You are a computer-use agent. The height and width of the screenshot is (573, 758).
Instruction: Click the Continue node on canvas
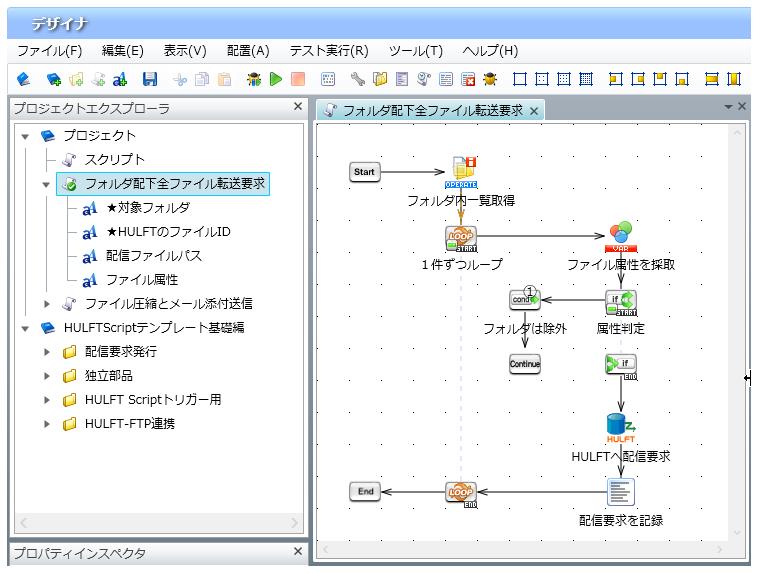(x=525, y=364)
